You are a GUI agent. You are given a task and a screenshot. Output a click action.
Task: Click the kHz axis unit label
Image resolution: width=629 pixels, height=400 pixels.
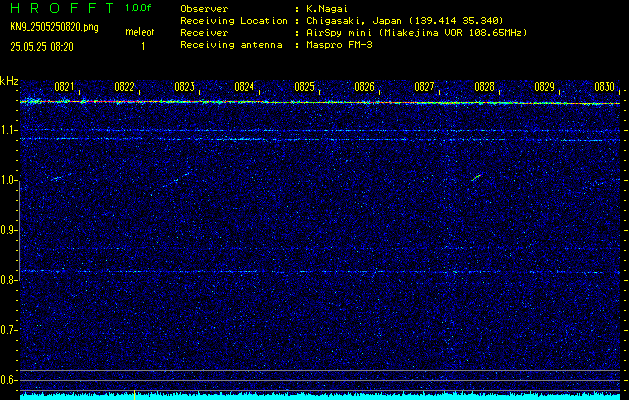[x=9, y=81]
